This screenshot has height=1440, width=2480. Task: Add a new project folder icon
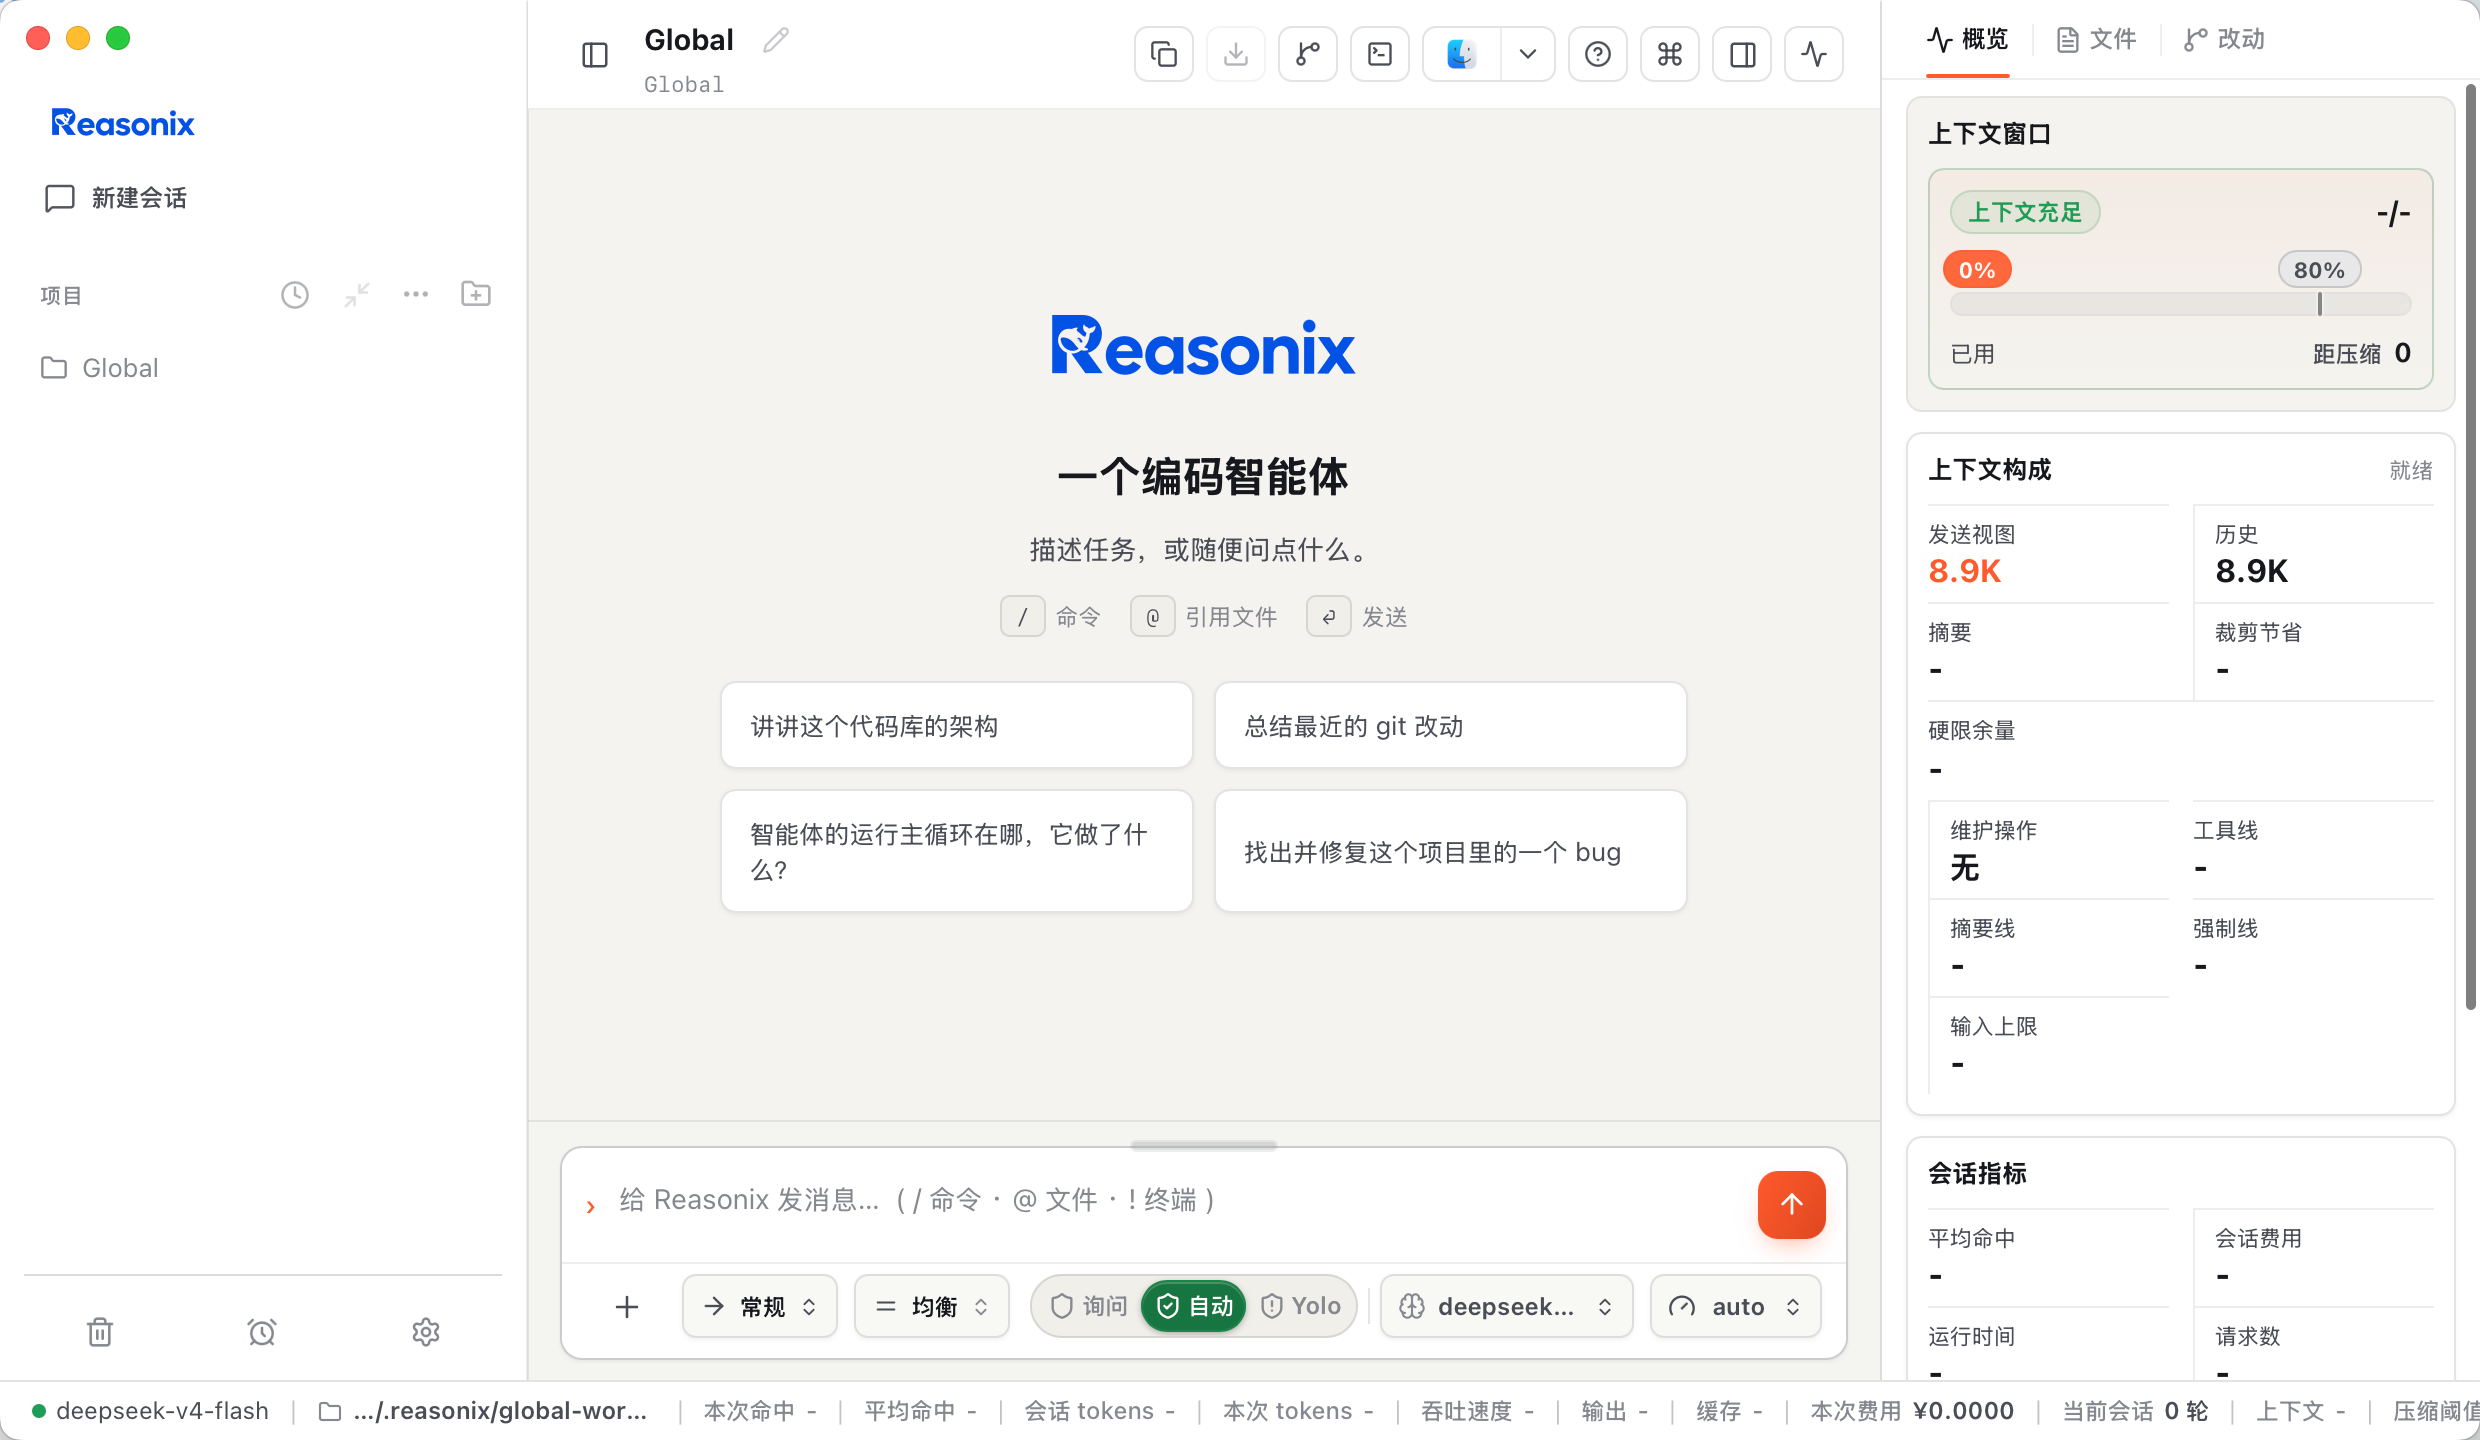(476, 295)
